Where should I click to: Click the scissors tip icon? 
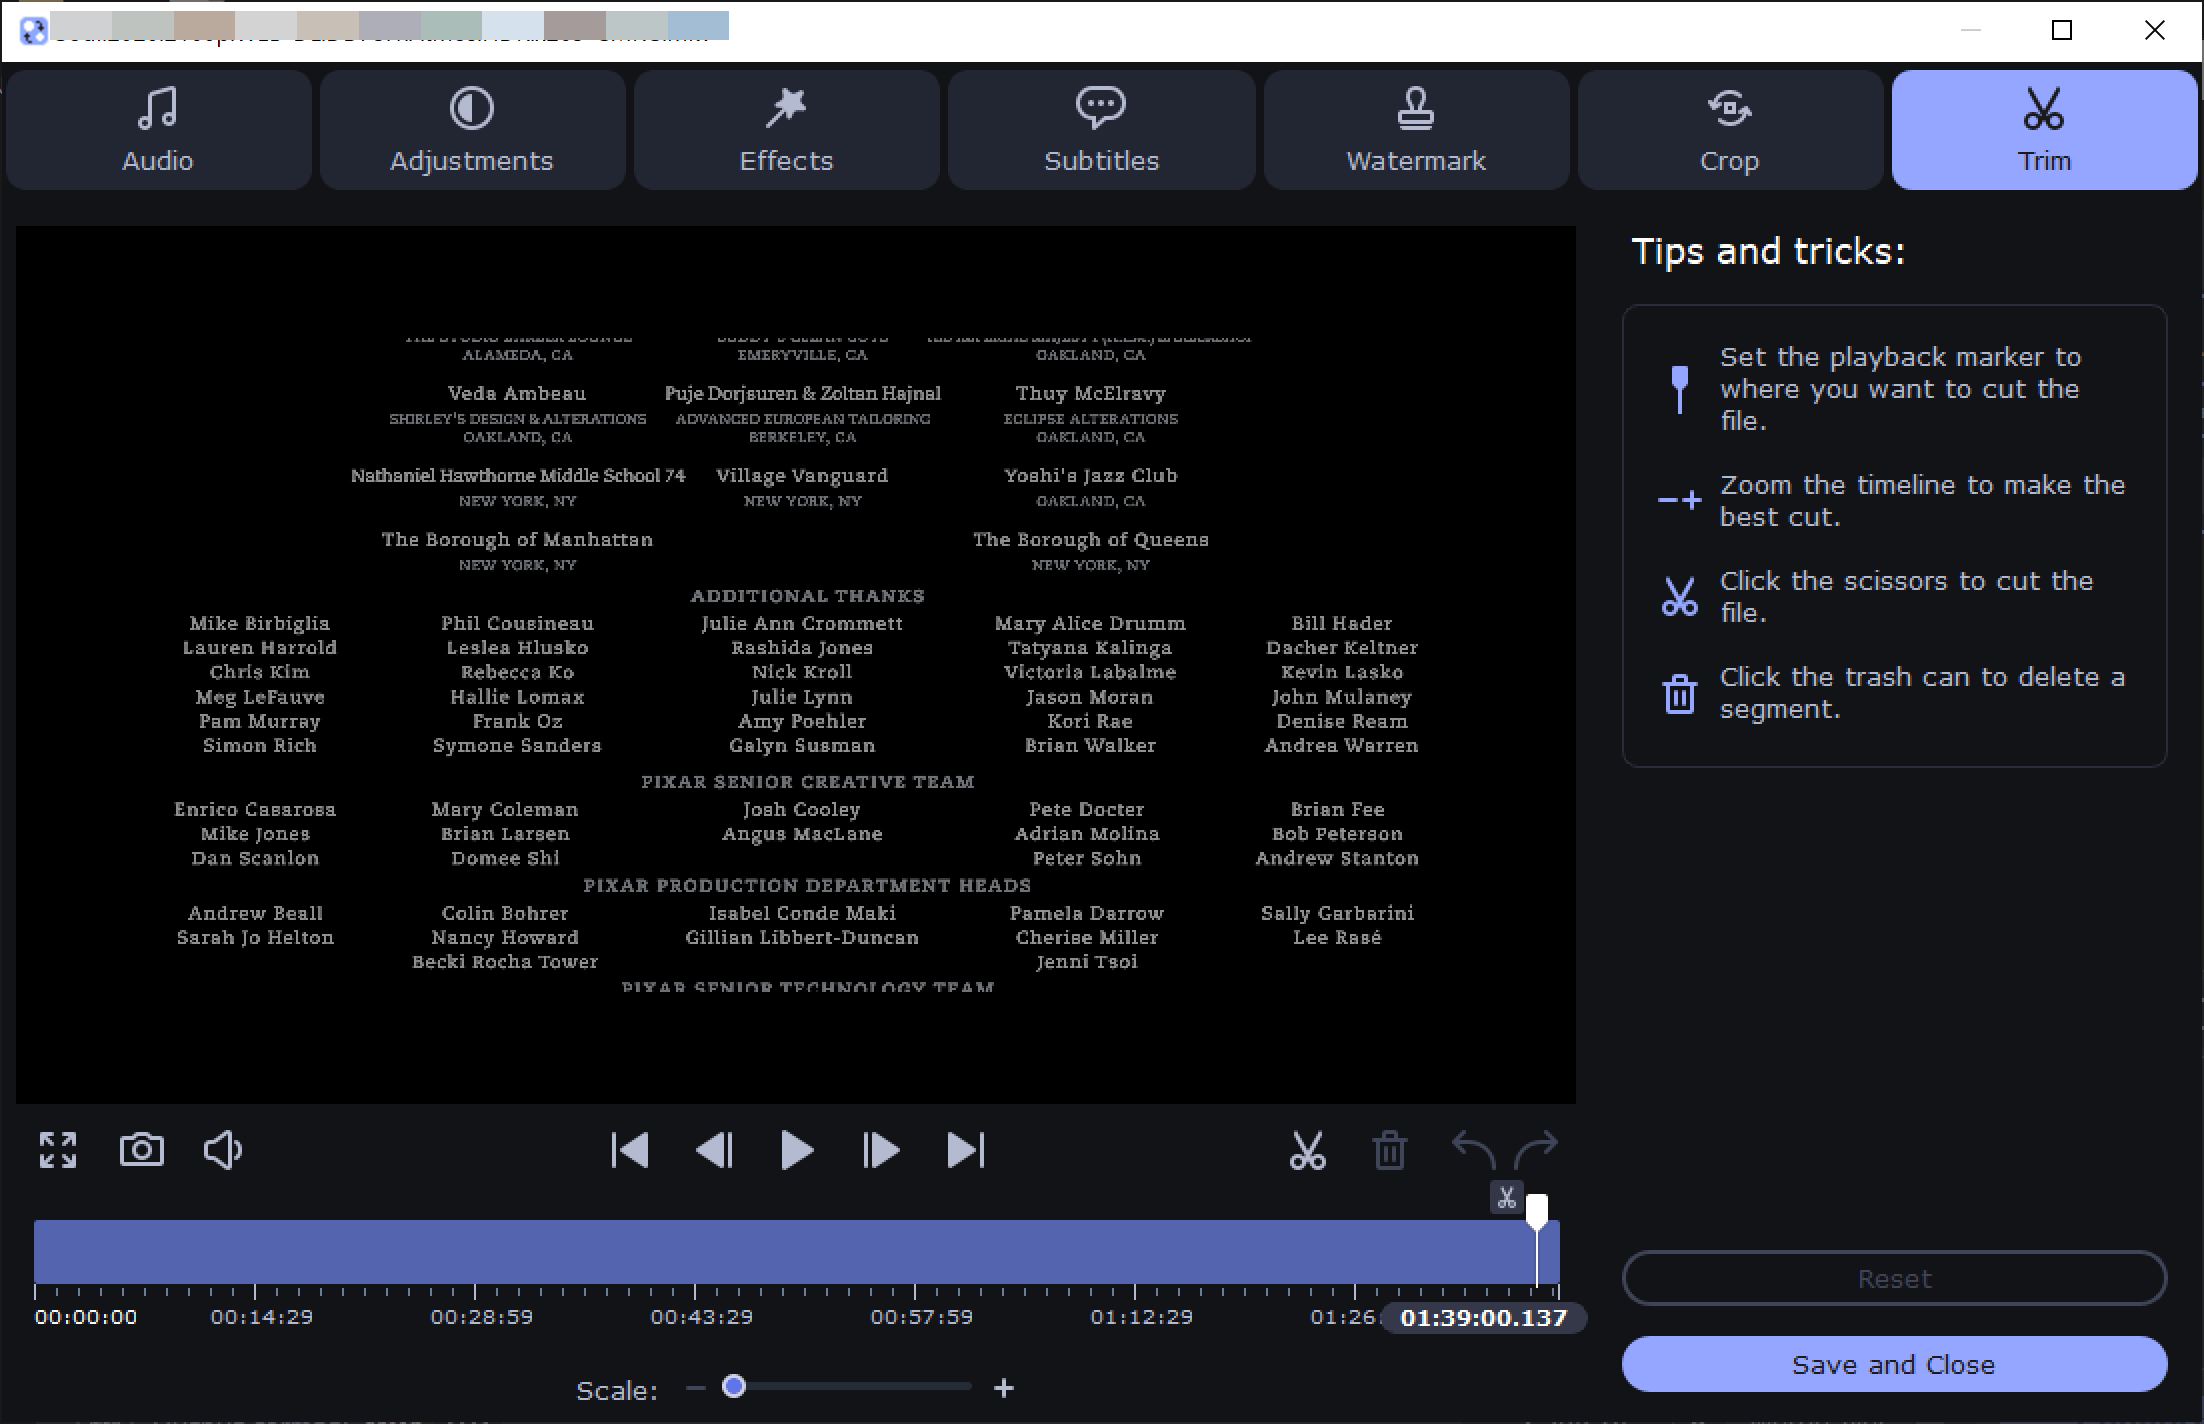[x=1680, y=596]
